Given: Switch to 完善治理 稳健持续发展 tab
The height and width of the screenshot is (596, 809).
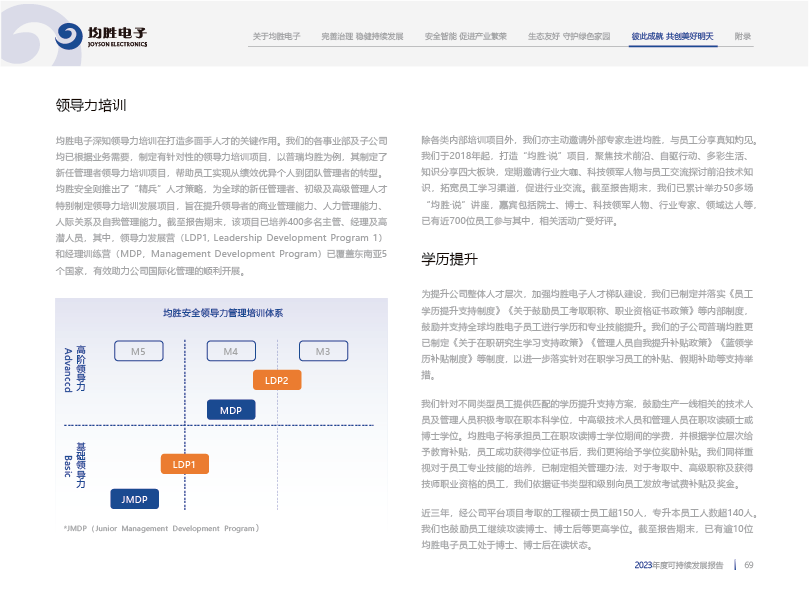Looking at the screenshot, I should (x=362, y=36).
